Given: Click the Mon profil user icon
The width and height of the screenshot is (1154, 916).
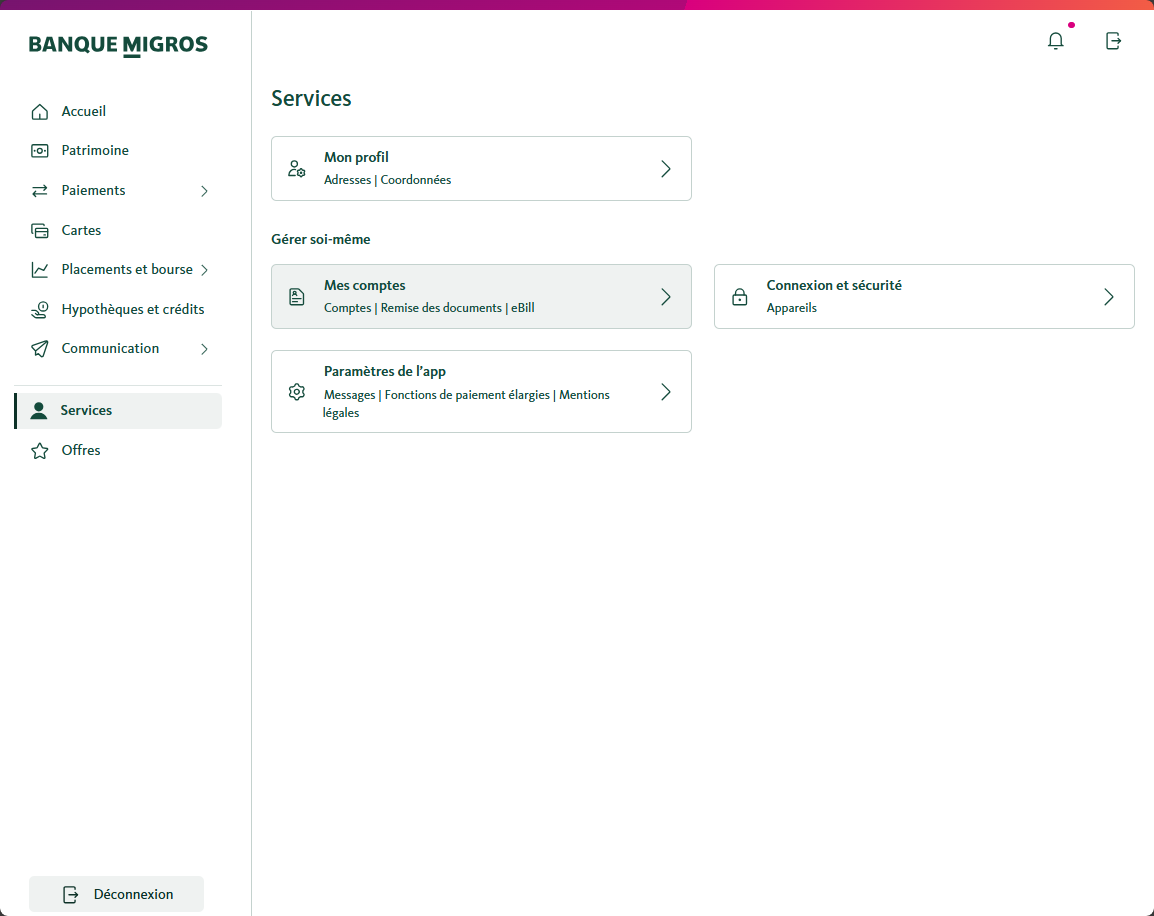Looking at the screenshot, I should (x=296, y=169).
